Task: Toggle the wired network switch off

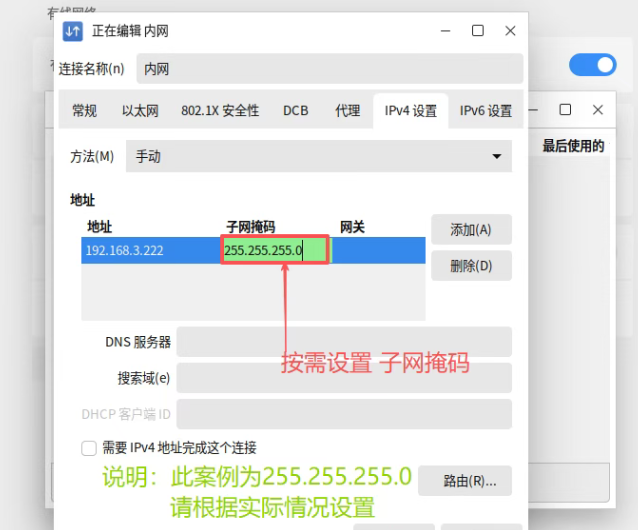Action: [x=592, y=65]
